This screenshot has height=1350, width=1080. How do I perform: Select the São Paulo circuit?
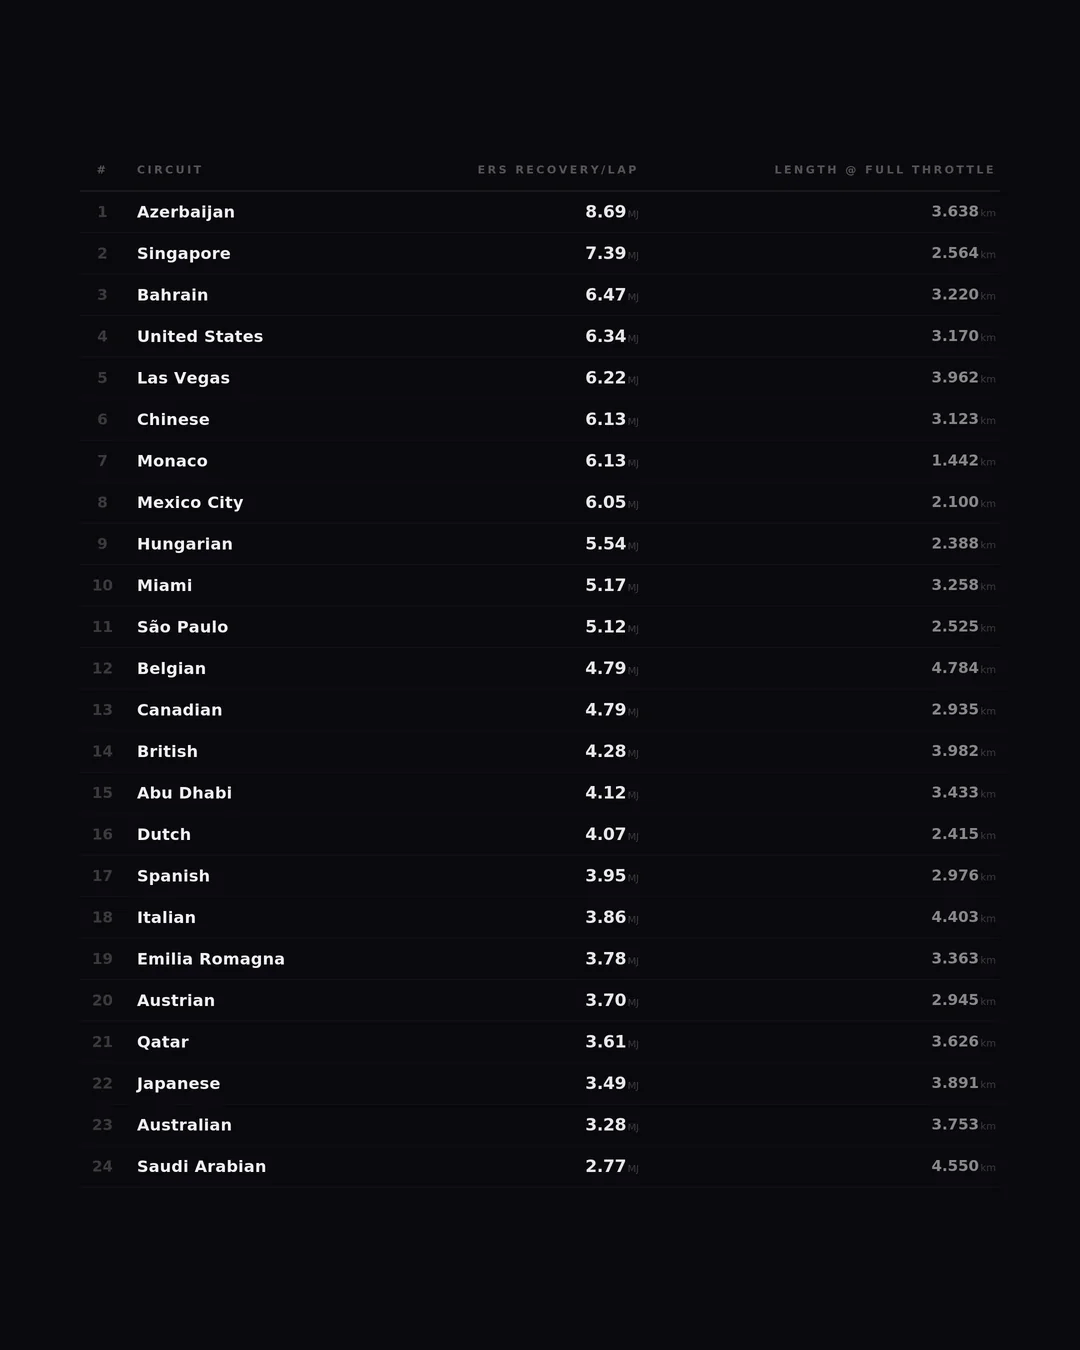pyautogui.click(x=183, y=627)
